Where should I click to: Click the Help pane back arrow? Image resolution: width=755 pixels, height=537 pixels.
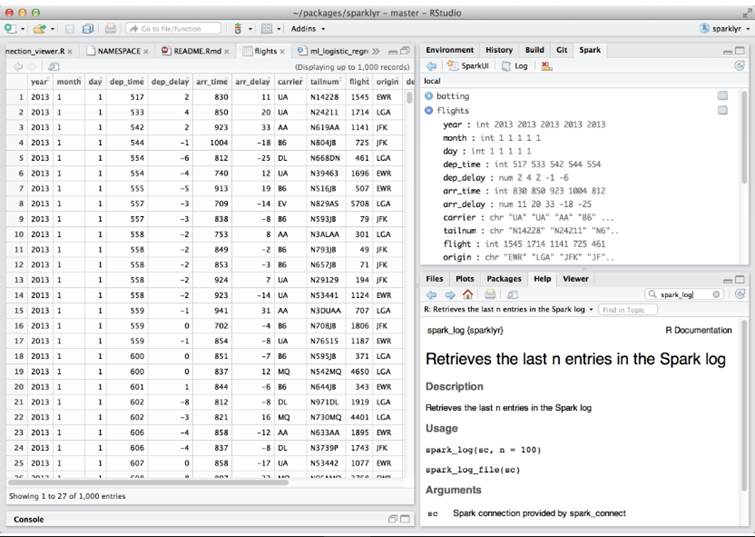[x=431, y=294]
